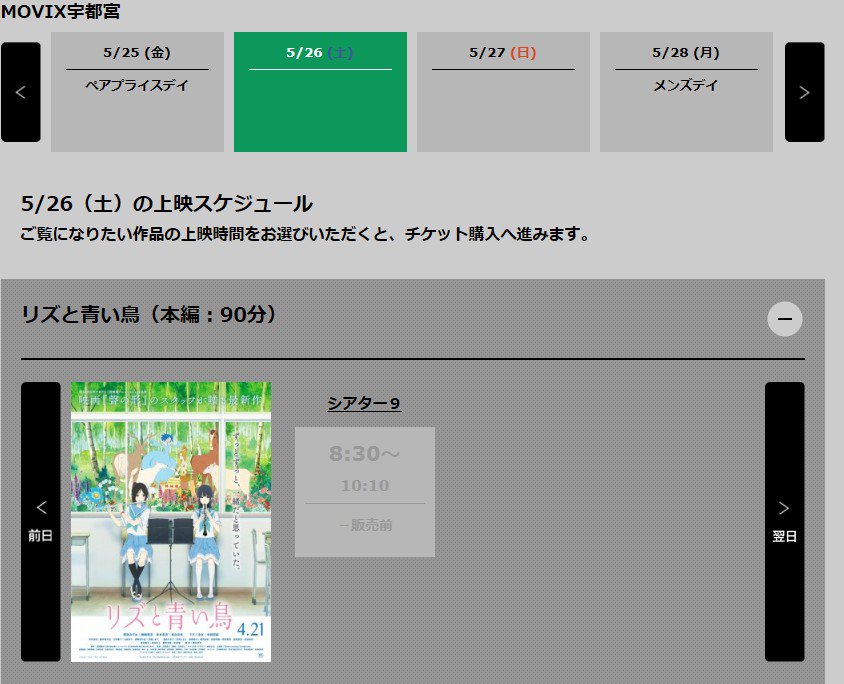The height and width of the screenshot is (684, 844).
Task: Click the メンズデイ label
Action: (686, 85)
